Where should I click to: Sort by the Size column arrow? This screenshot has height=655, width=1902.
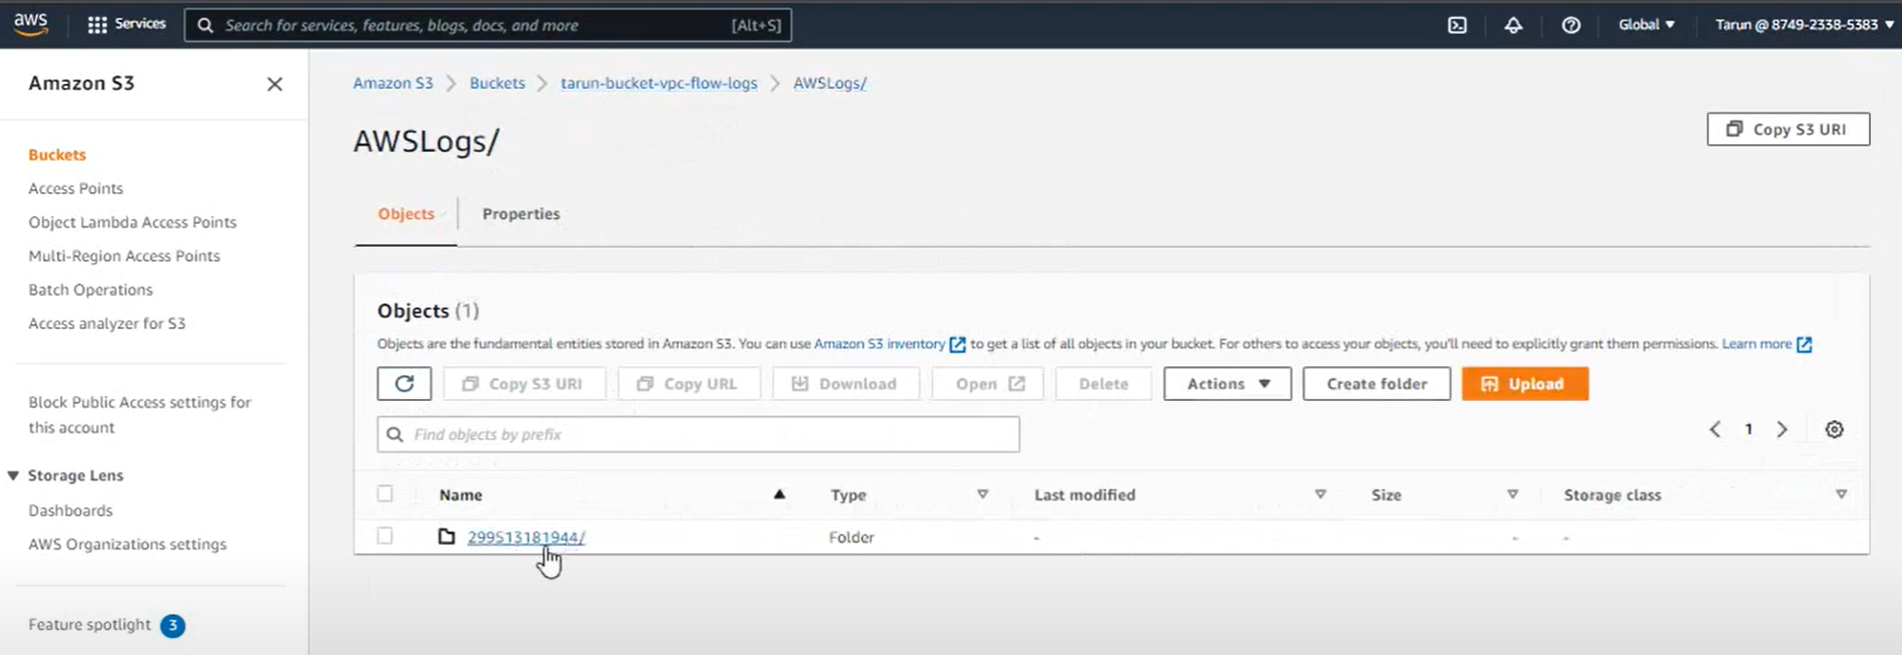(1513, 494)
